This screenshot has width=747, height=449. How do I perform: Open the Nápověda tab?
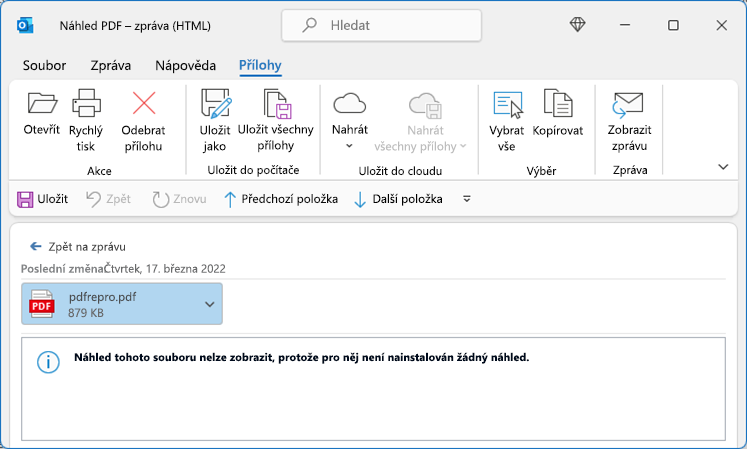pos(185,65)
